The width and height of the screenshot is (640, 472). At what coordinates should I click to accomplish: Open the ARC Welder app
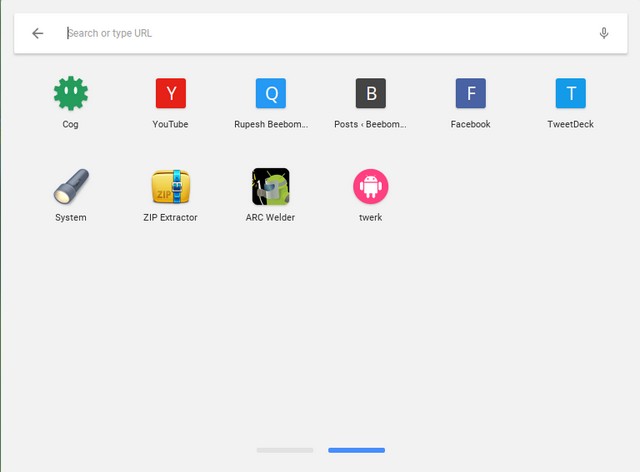271,187
